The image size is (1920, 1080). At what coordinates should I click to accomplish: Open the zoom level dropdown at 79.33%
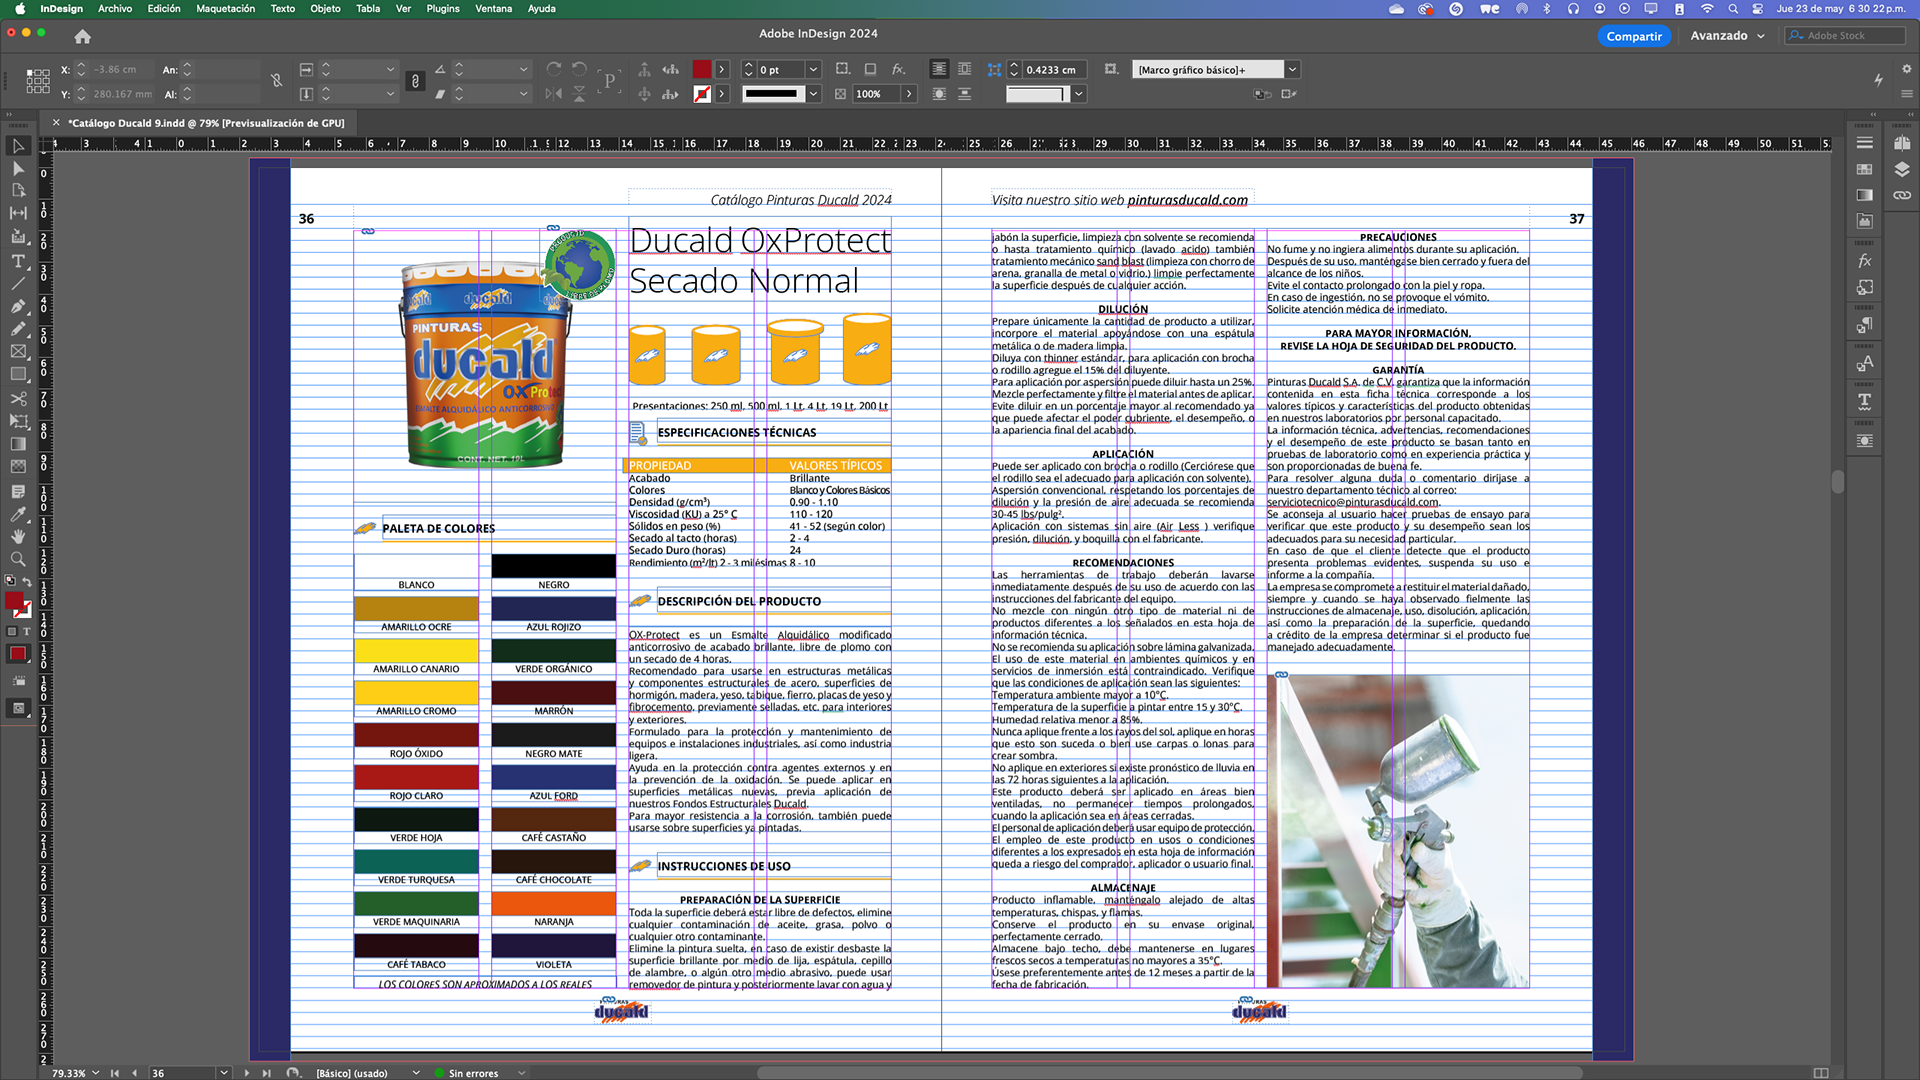[96, 1073]
